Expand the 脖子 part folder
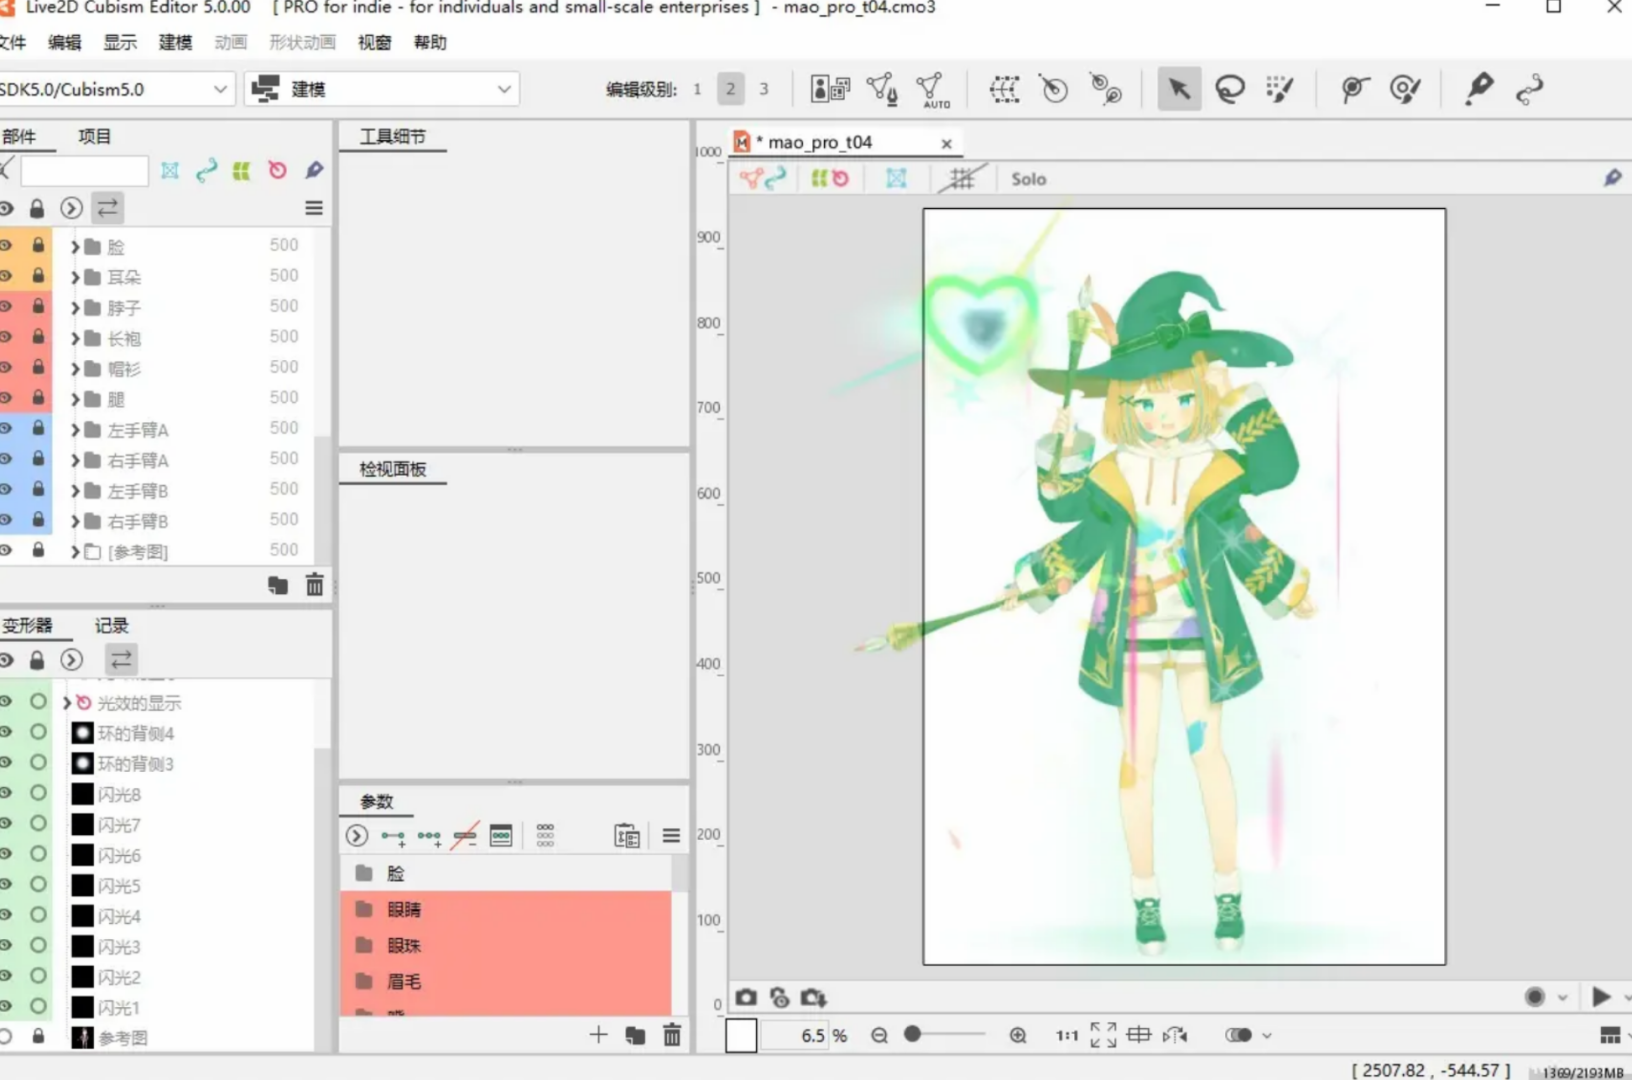Image resolution: width=1632 pixels, height=1080 pixels. click(x=75, y=308)
